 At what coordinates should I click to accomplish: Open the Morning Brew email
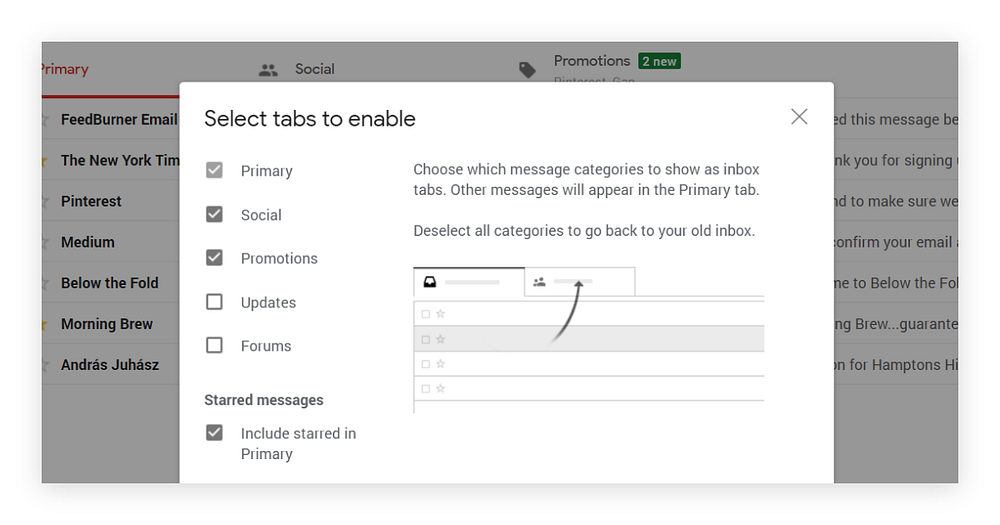point(107,324)
